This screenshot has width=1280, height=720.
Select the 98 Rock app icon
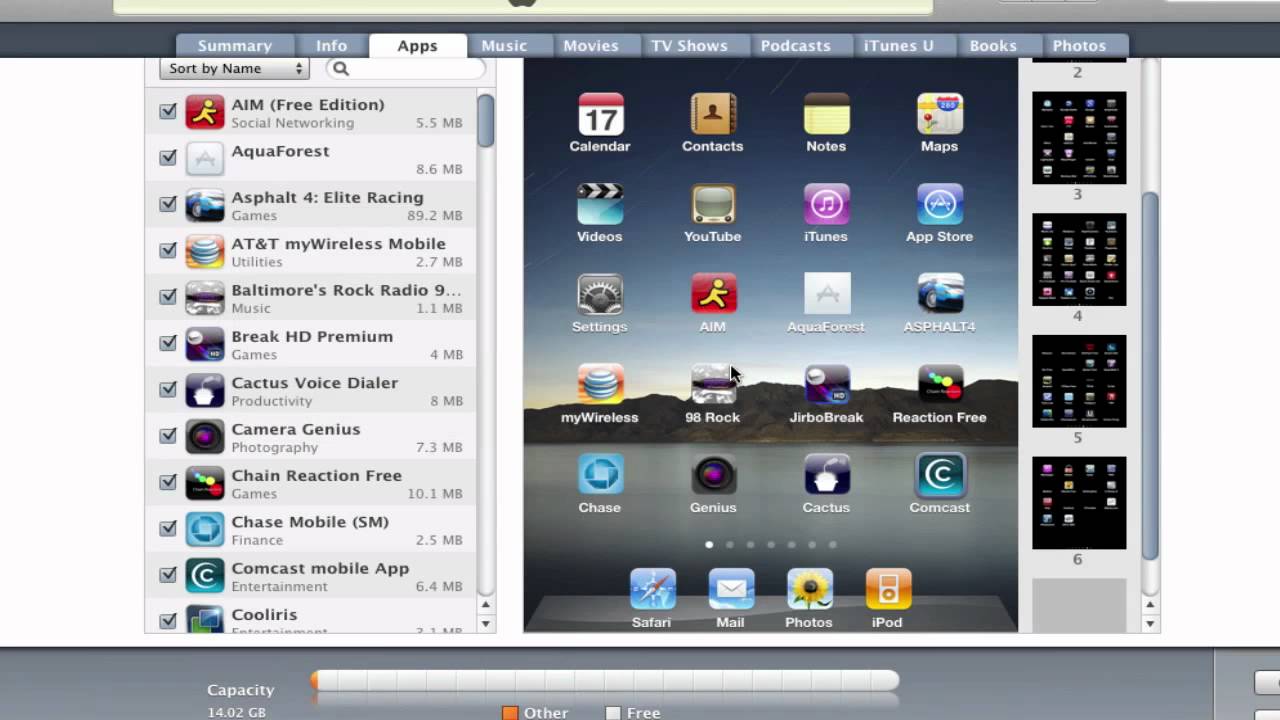(x=713, y=385)
